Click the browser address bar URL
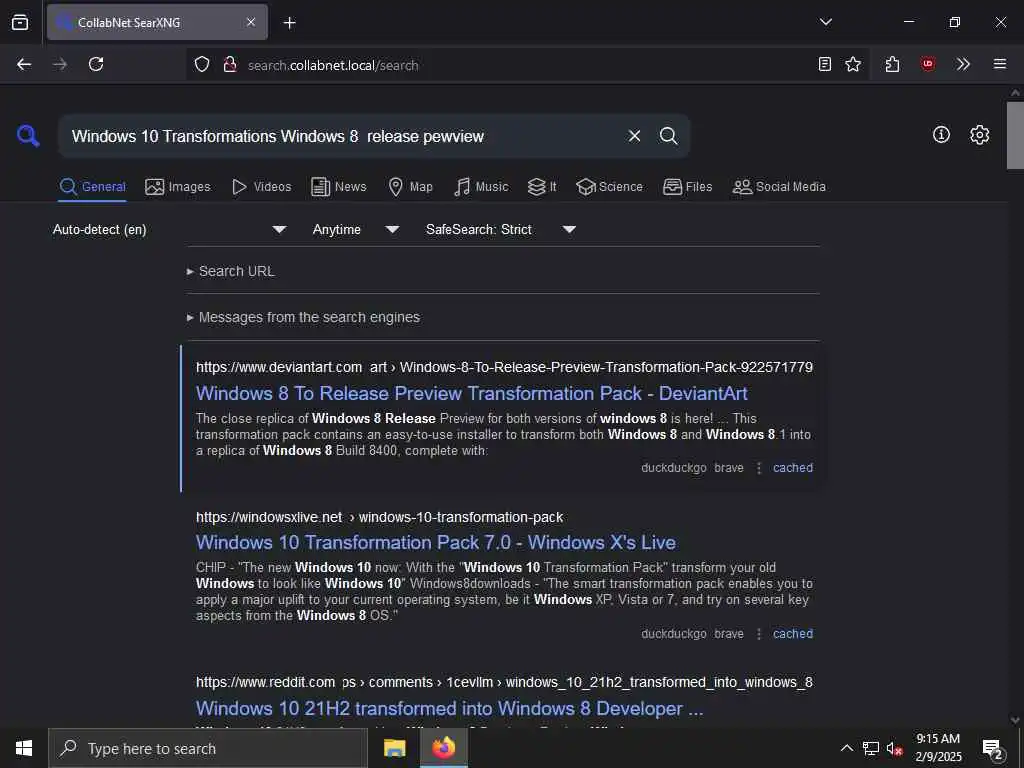The width and height of the screenshot is (1024, 768). coord(333,65)
